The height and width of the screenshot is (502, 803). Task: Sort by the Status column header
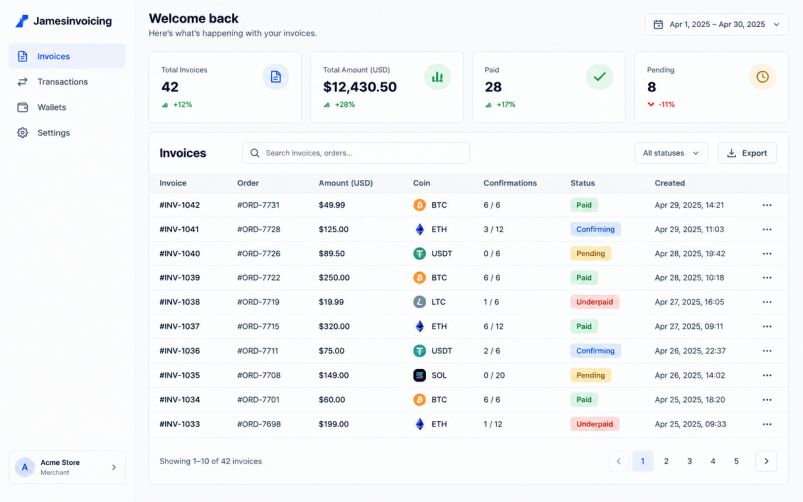(x=583, y=183)
